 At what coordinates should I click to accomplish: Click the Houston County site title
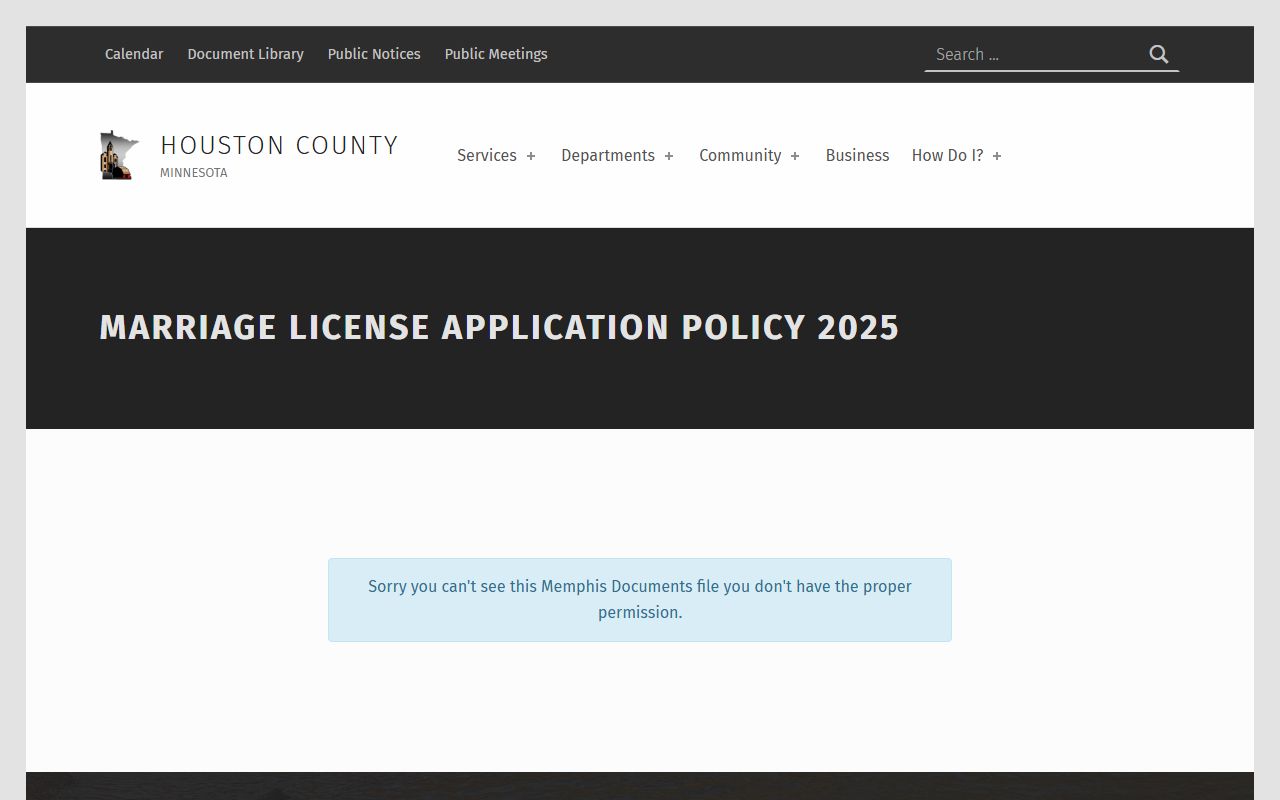point(279,145)
